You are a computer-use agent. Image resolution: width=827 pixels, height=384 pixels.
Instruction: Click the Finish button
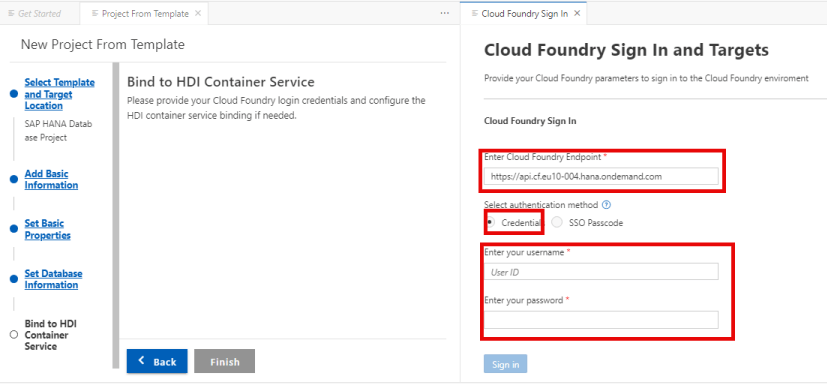click(225, 361)
